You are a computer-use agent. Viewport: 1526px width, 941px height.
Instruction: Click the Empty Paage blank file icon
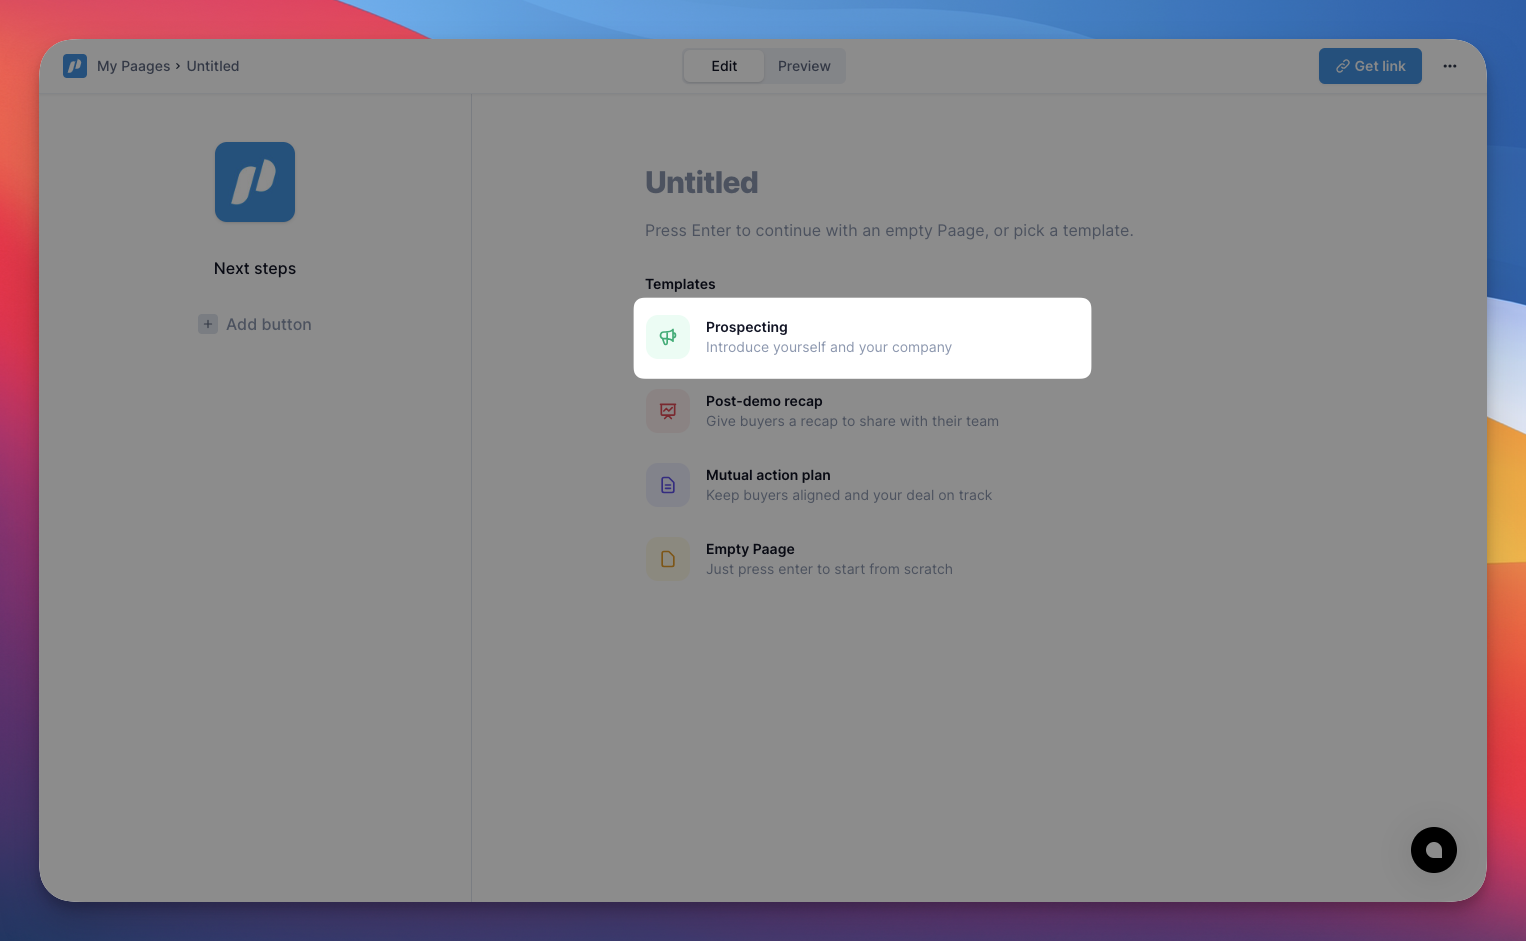668,559
